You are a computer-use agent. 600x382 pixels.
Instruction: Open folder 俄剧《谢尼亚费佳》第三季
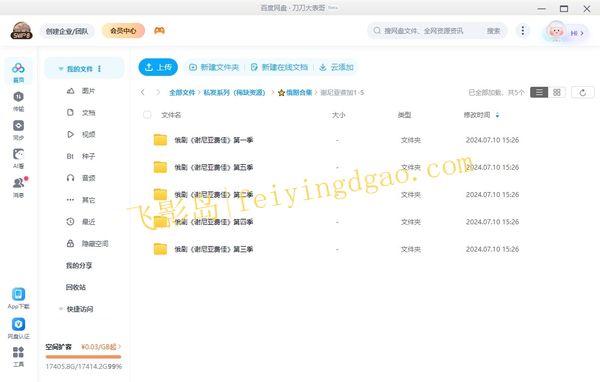214,249
